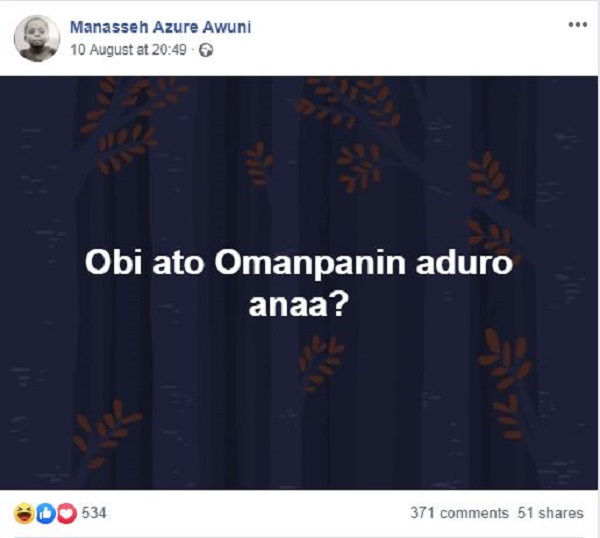Image resolution: width=600 pixels, height=538 pixels.
Task: Open the post options three-dot menu
Action: pyautogui.click(x=577, y=24)
